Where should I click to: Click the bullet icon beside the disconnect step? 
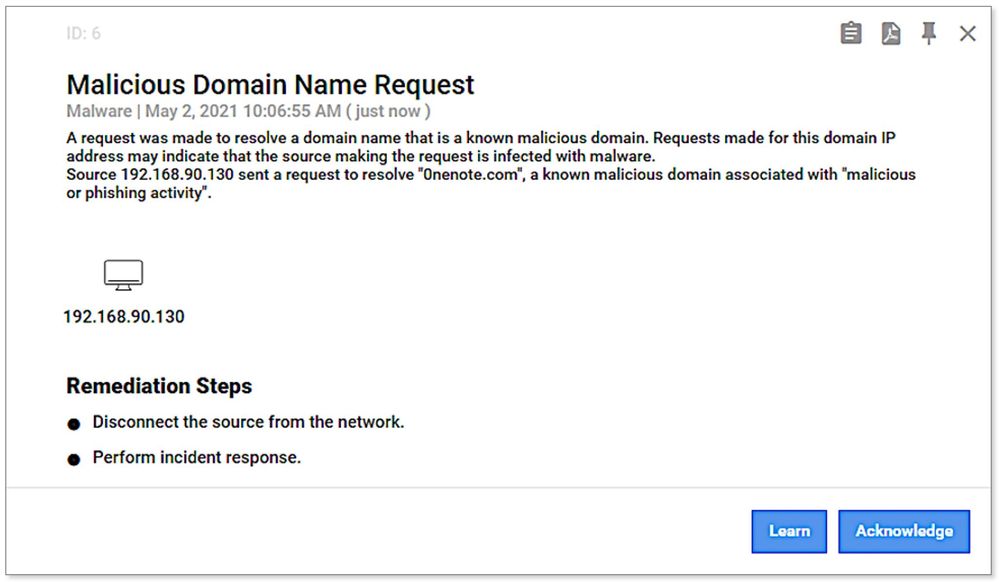(x=75, y=423)
